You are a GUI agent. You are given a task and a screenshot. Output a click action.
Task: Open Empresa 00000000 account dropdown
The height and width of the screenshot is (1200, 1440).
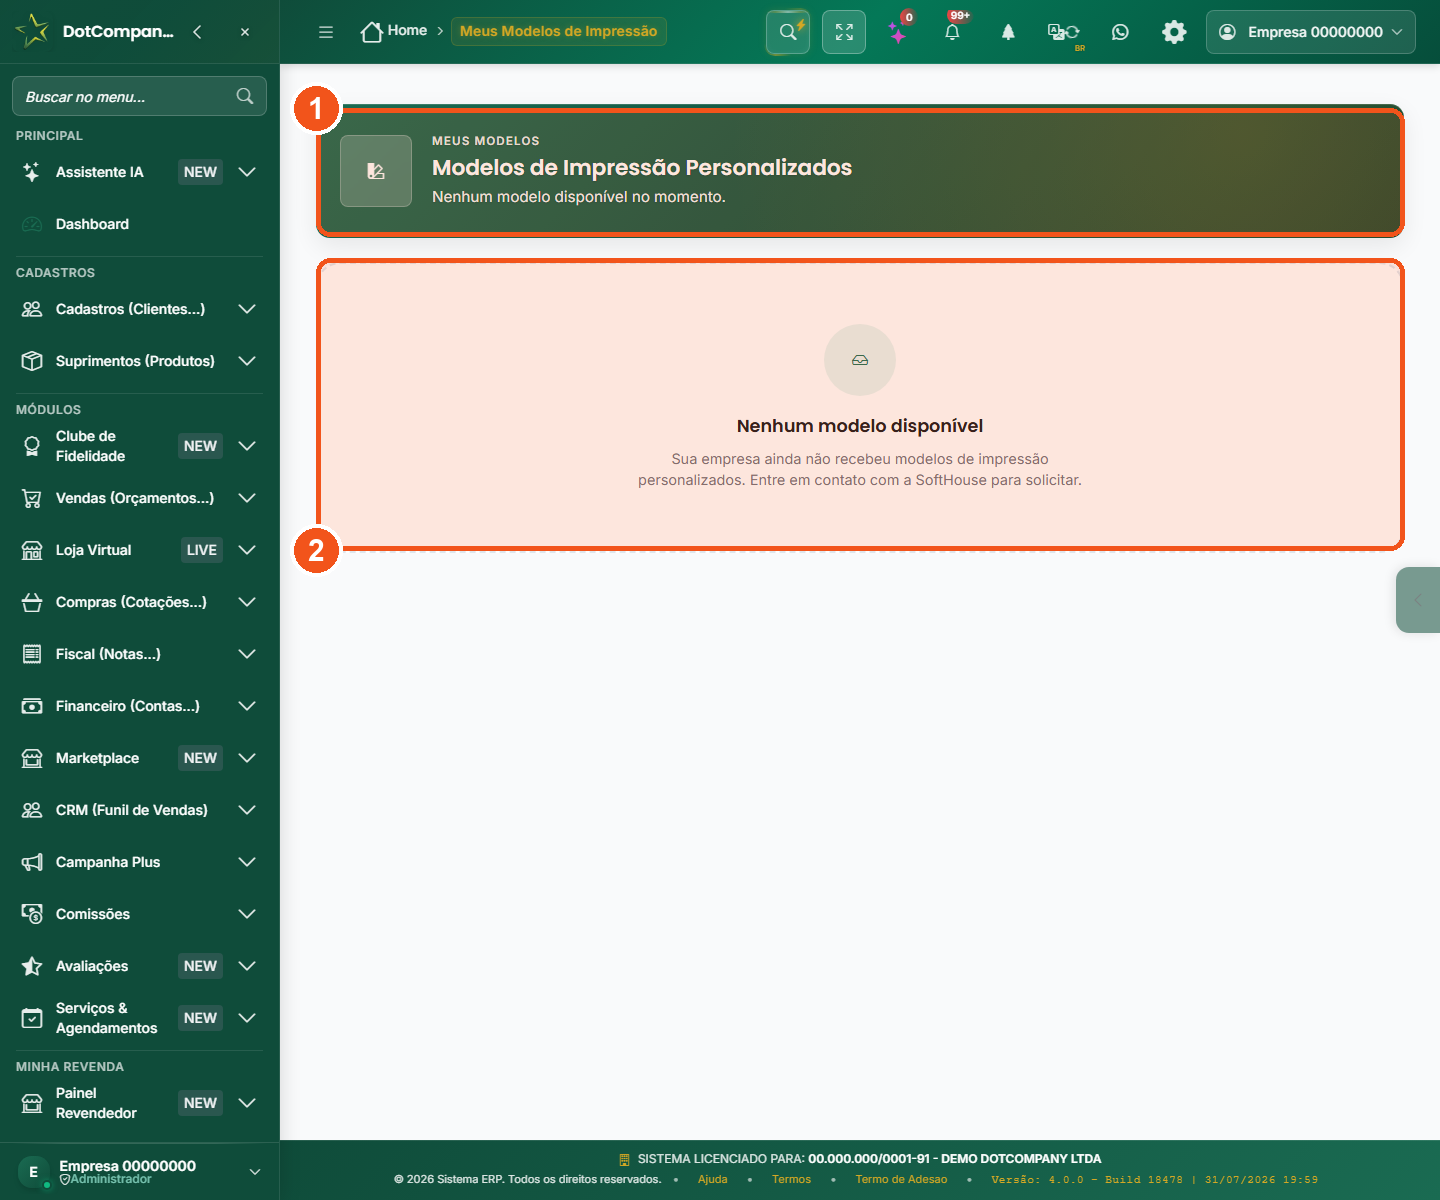click(x=1311, y=32)
